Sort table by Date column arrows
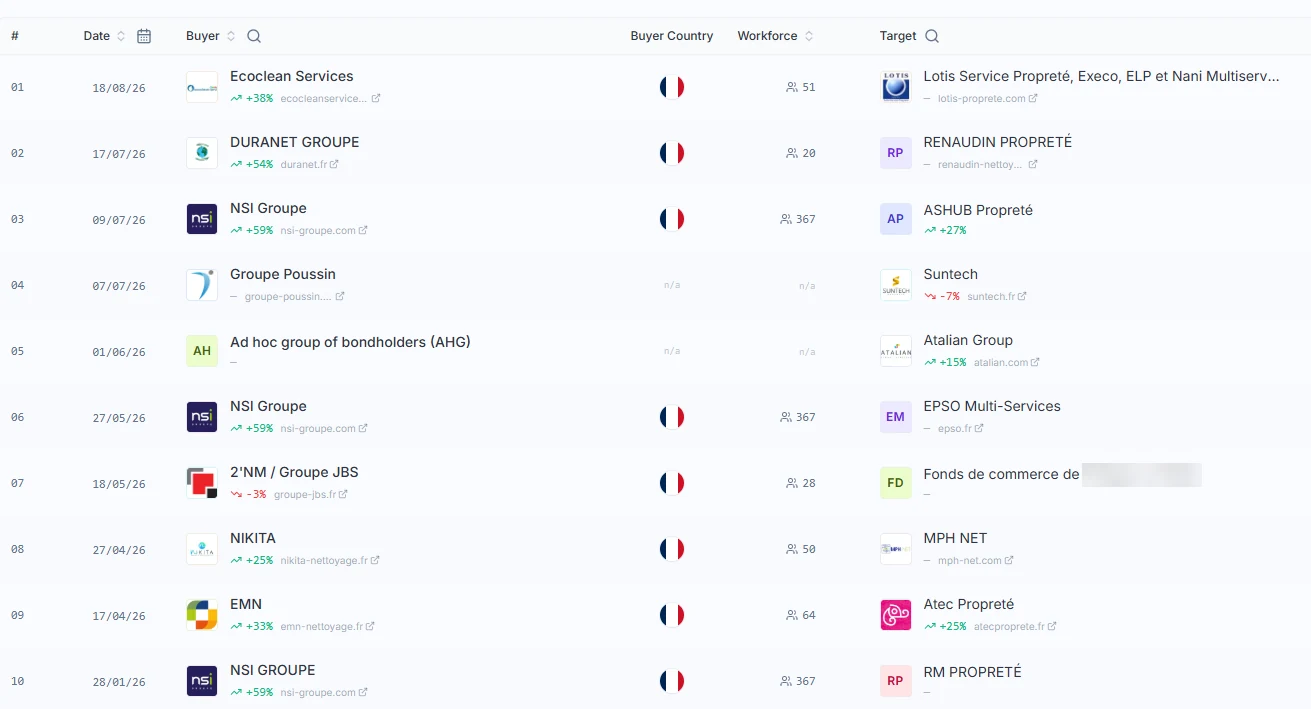Image resolution: width=1311 pixels, height=709 pixels. point(121,36)
